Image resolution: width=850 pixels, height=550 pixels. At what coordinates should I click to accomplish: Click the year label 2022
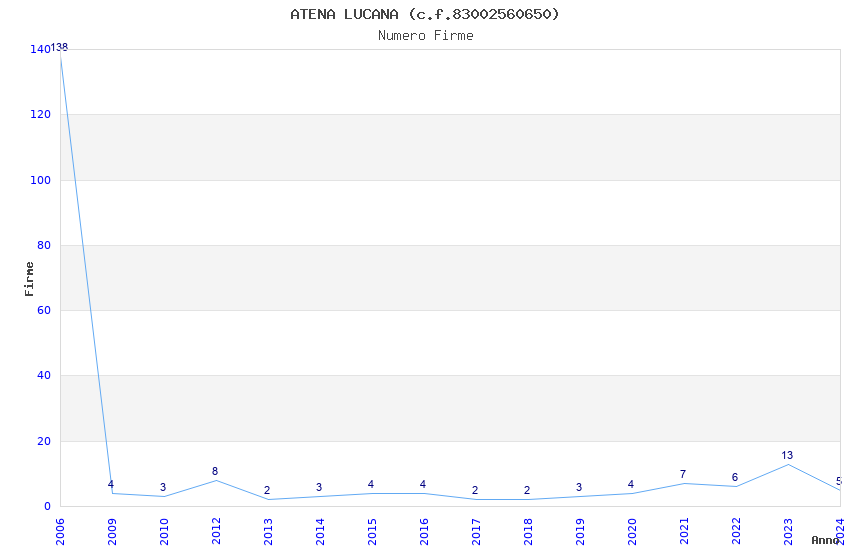[737, 532]
